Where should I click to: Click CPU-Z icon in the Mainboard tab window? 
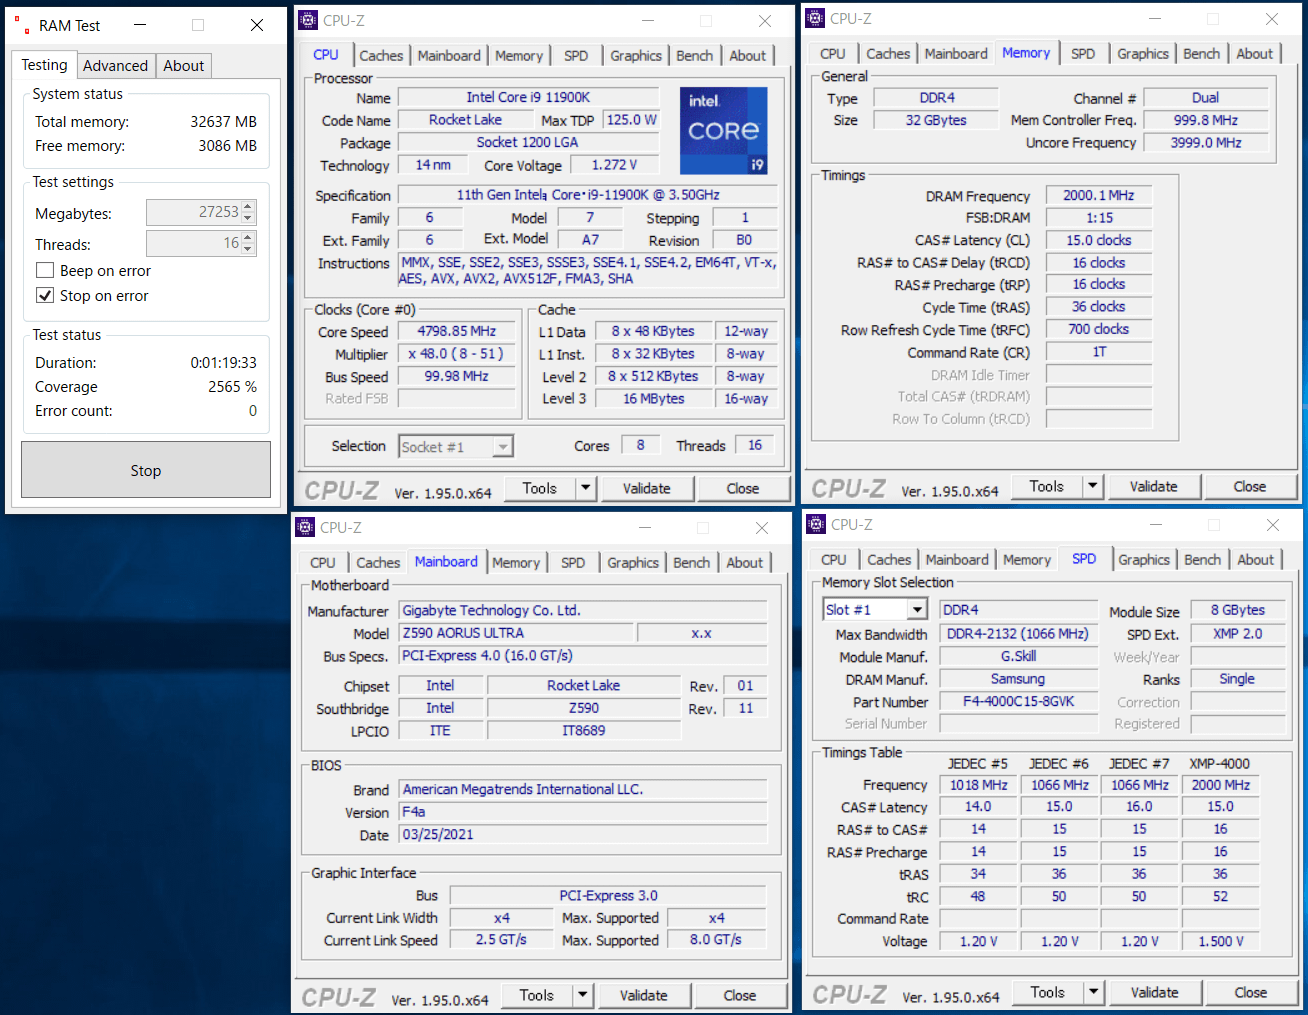[305, 527]
